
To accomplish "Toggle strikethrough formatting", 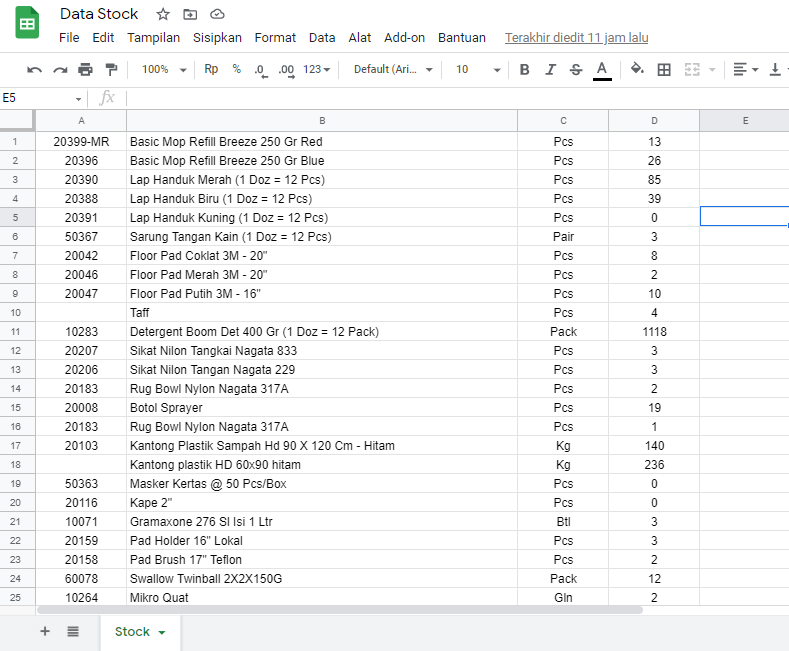I will 576,69.
